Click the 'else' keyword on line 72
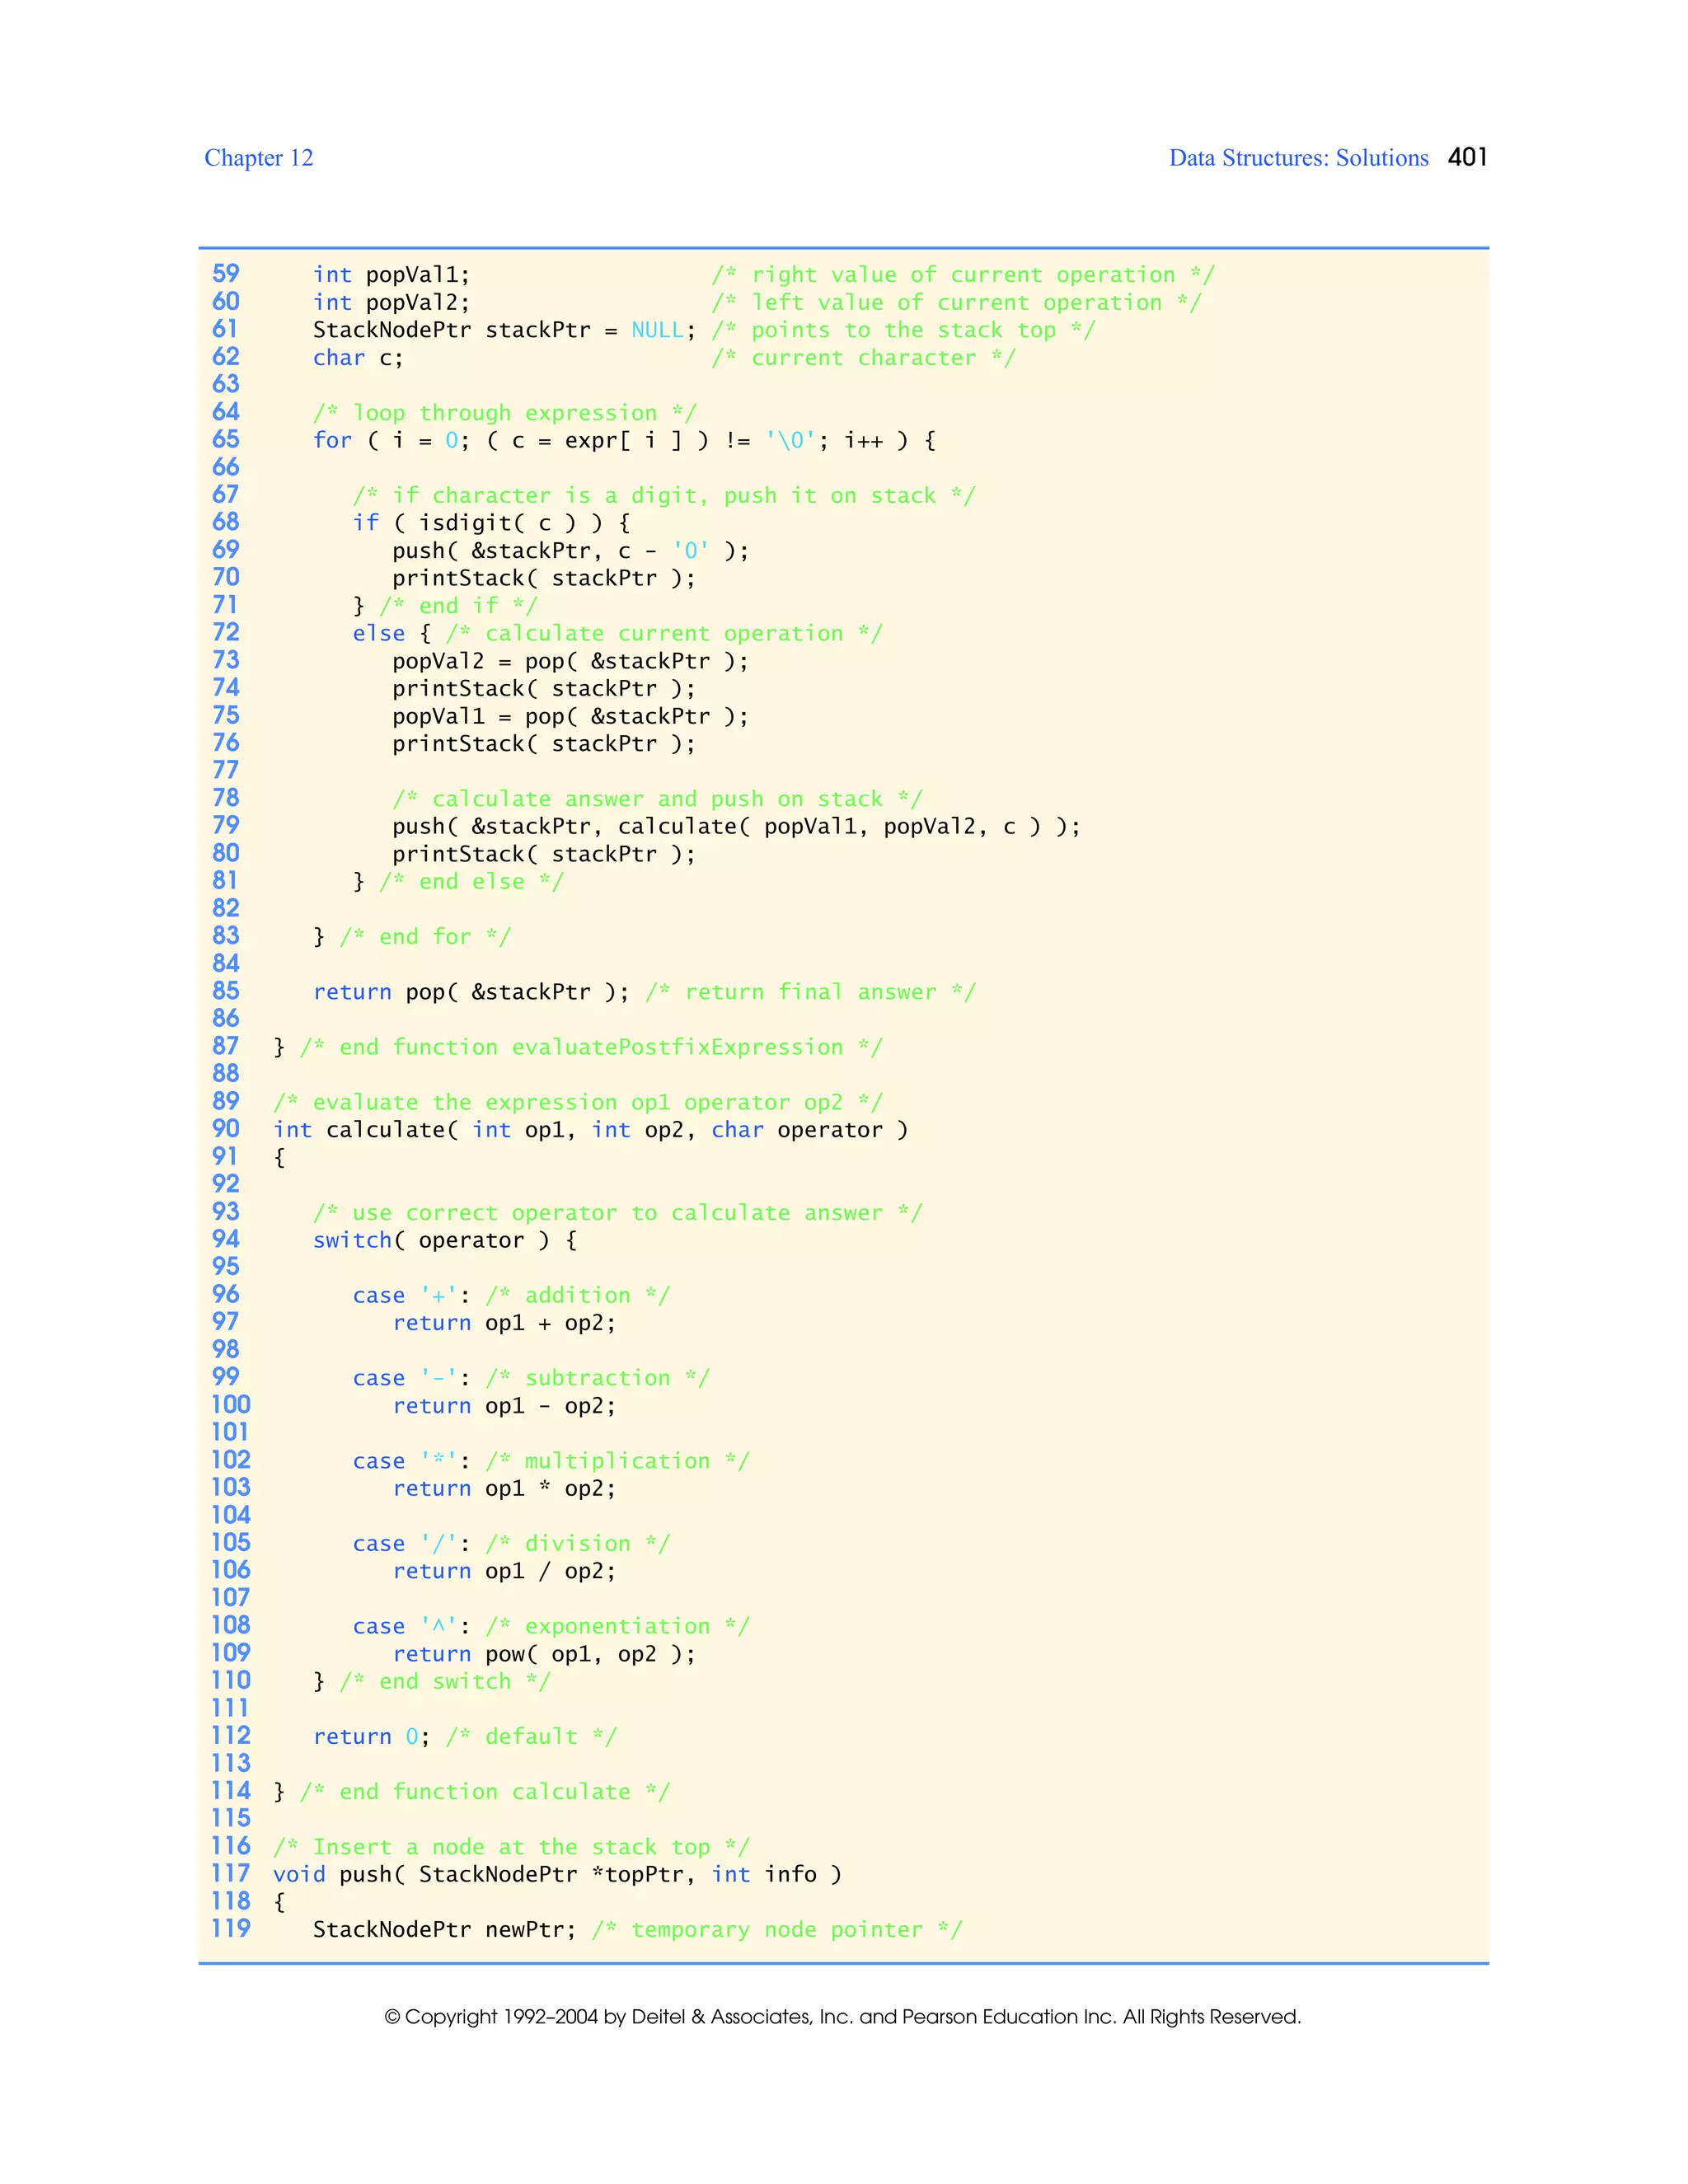 coord(378,633)
